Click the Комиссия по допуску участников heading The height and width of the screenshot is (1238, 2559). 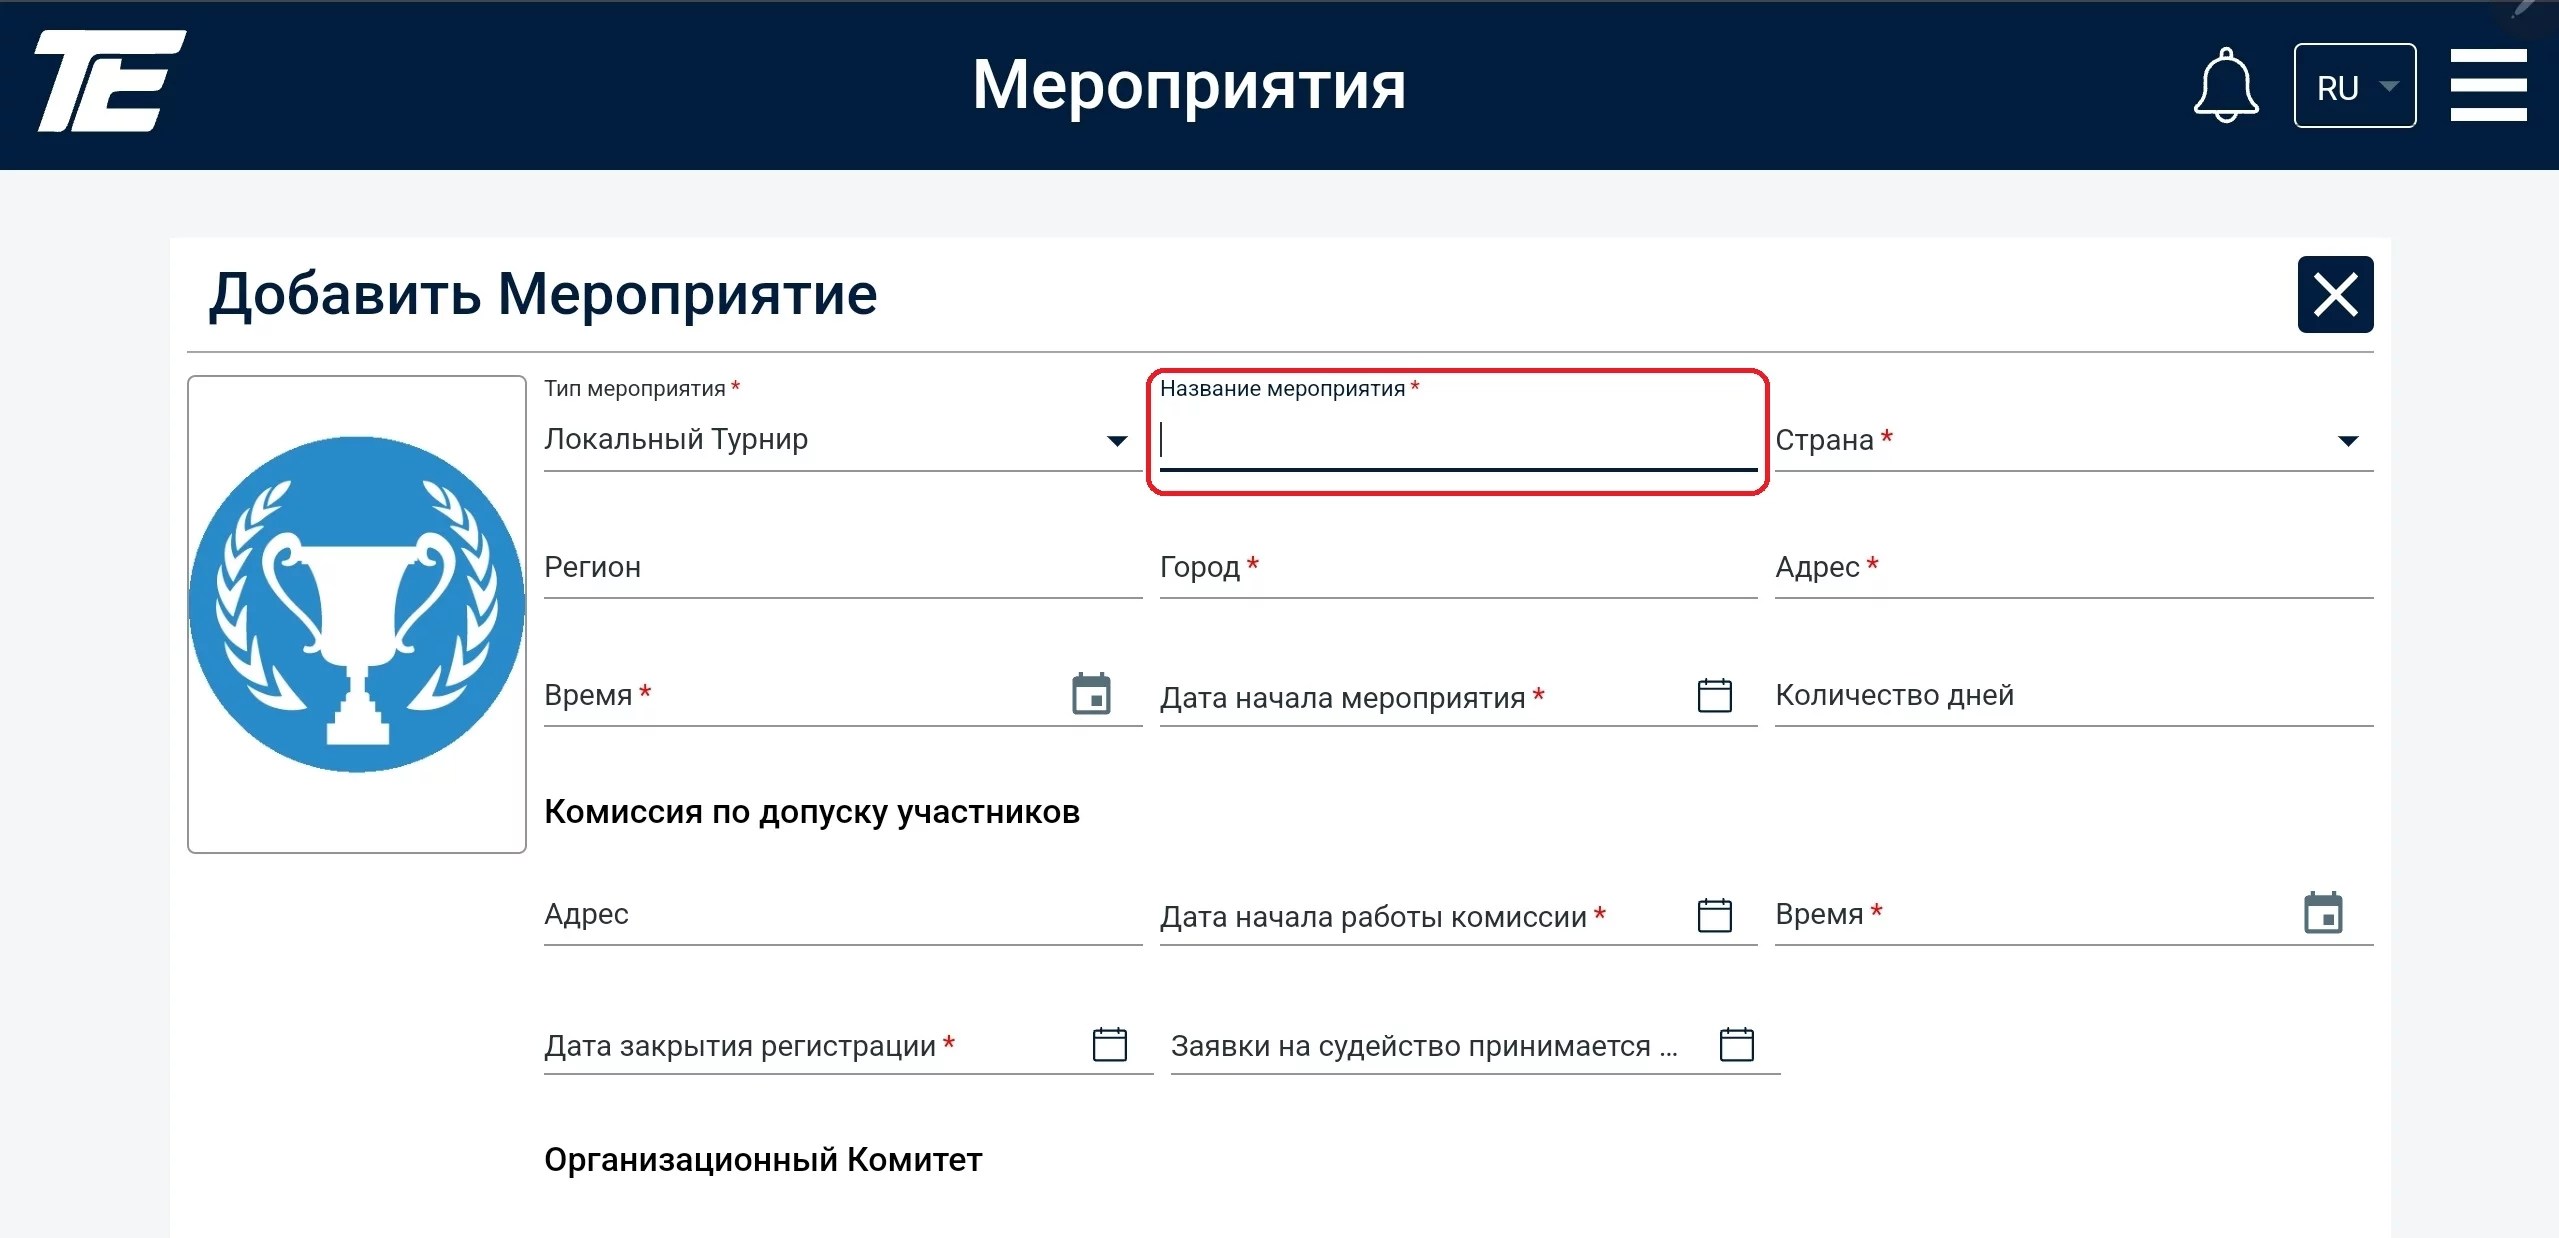pos(811,812)
